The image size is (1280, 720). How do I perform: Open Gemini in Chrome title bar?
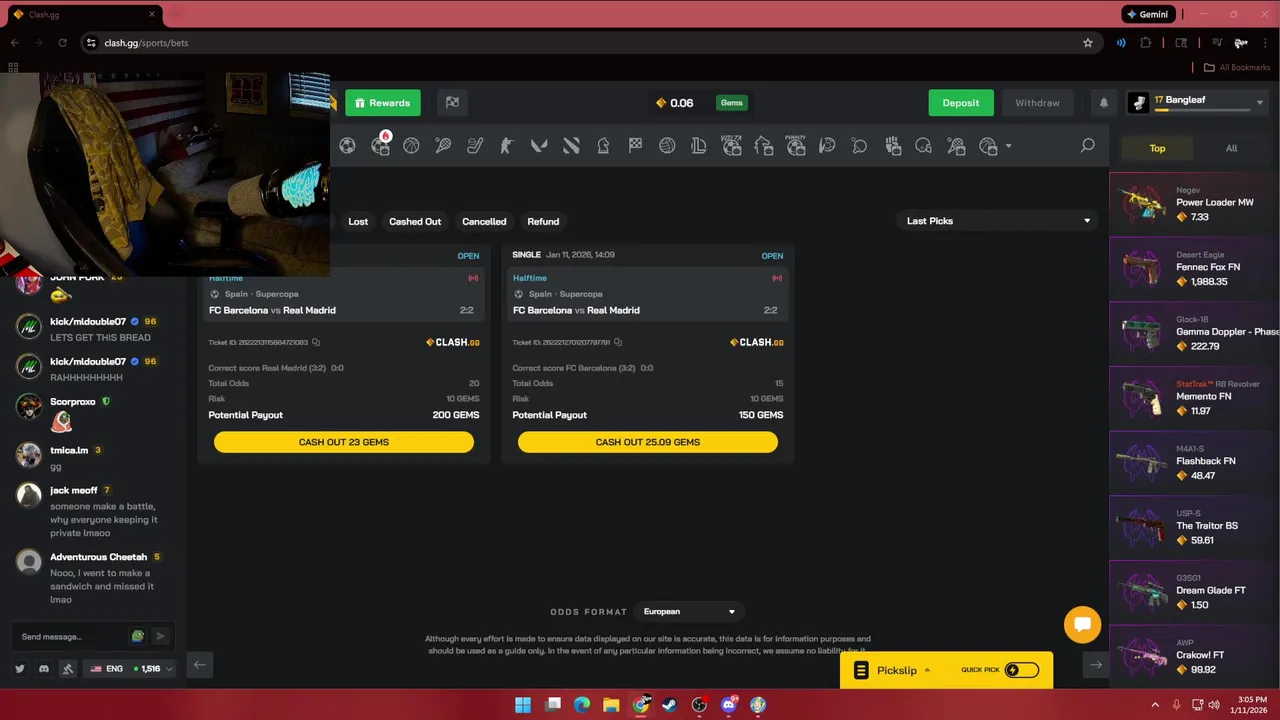coord(1146,14)
